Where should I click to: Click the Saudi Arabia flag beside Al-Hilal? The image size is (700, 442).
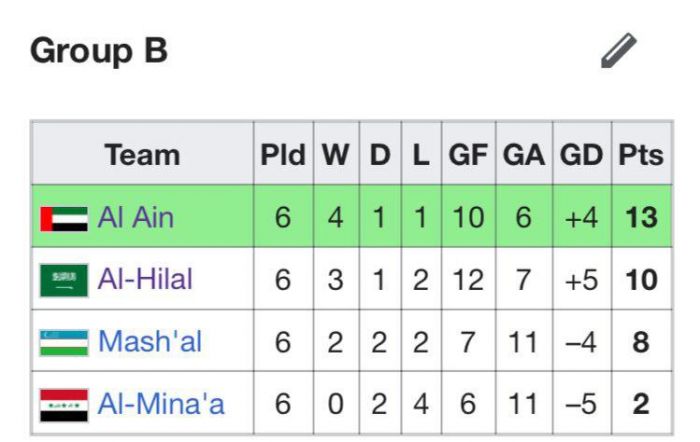(64, 281)
